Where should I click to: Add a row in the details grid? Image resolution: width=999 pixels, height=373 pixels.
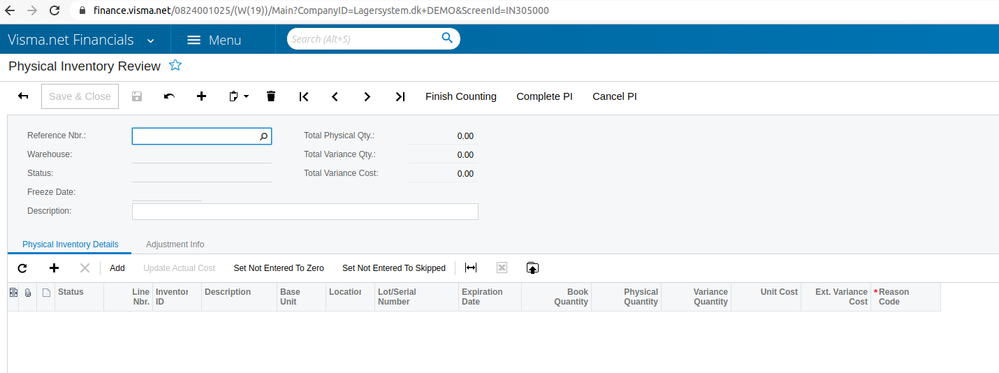coord(54,268)
